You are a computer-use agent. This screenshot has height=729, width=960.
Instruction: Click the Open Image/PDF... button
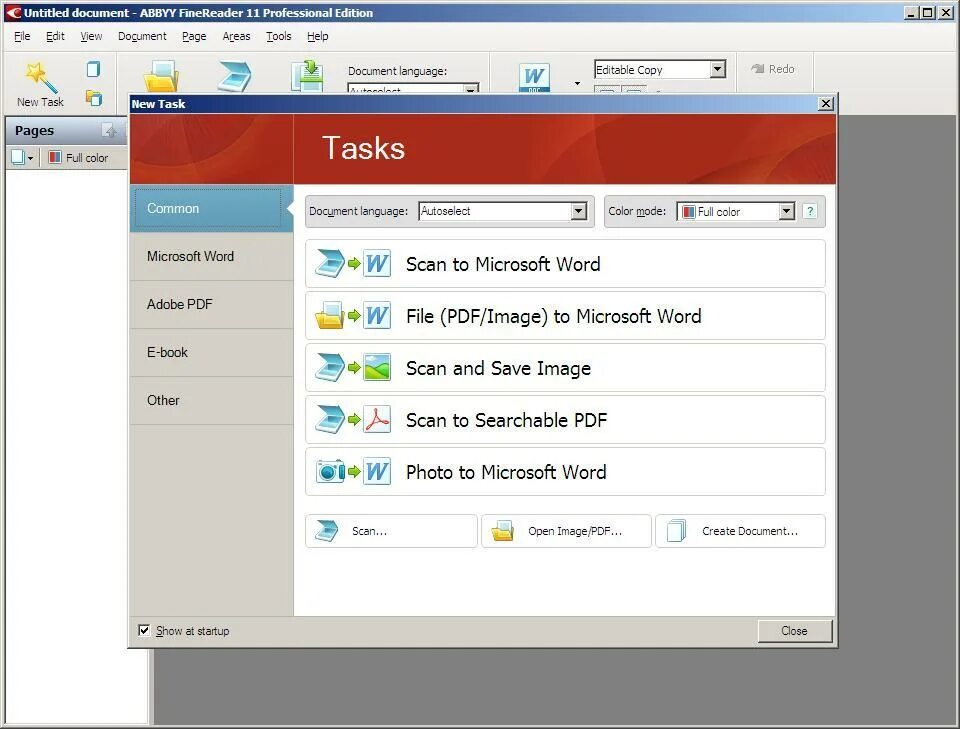click(566, 531)
